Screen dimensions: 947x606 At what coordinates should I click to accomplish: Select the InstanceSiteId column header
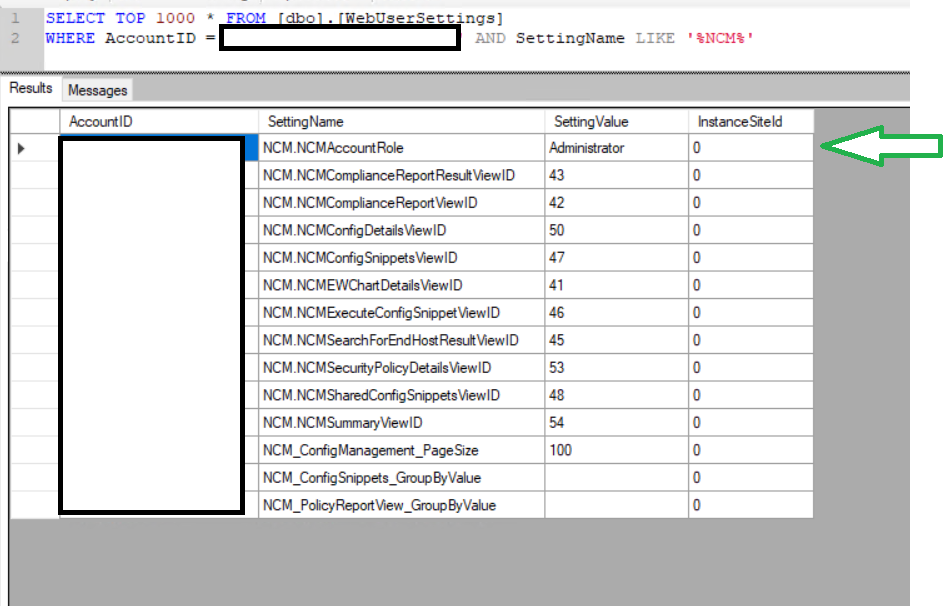(751, 121)
